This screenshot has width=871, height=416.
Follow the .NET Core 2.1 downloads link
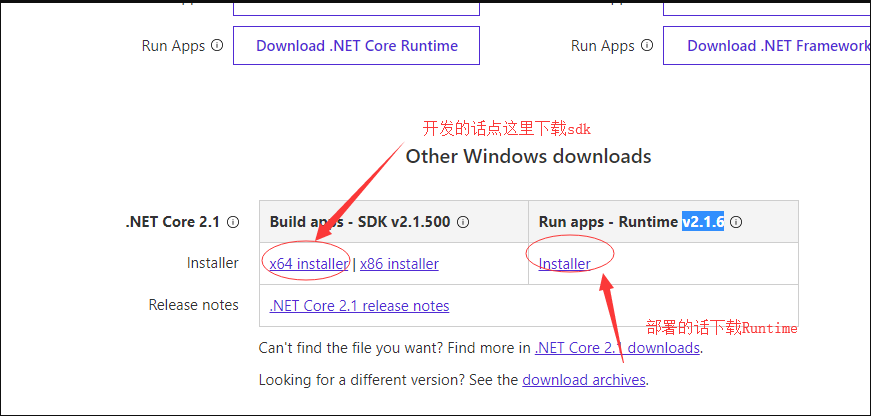(x=617, y=348)
